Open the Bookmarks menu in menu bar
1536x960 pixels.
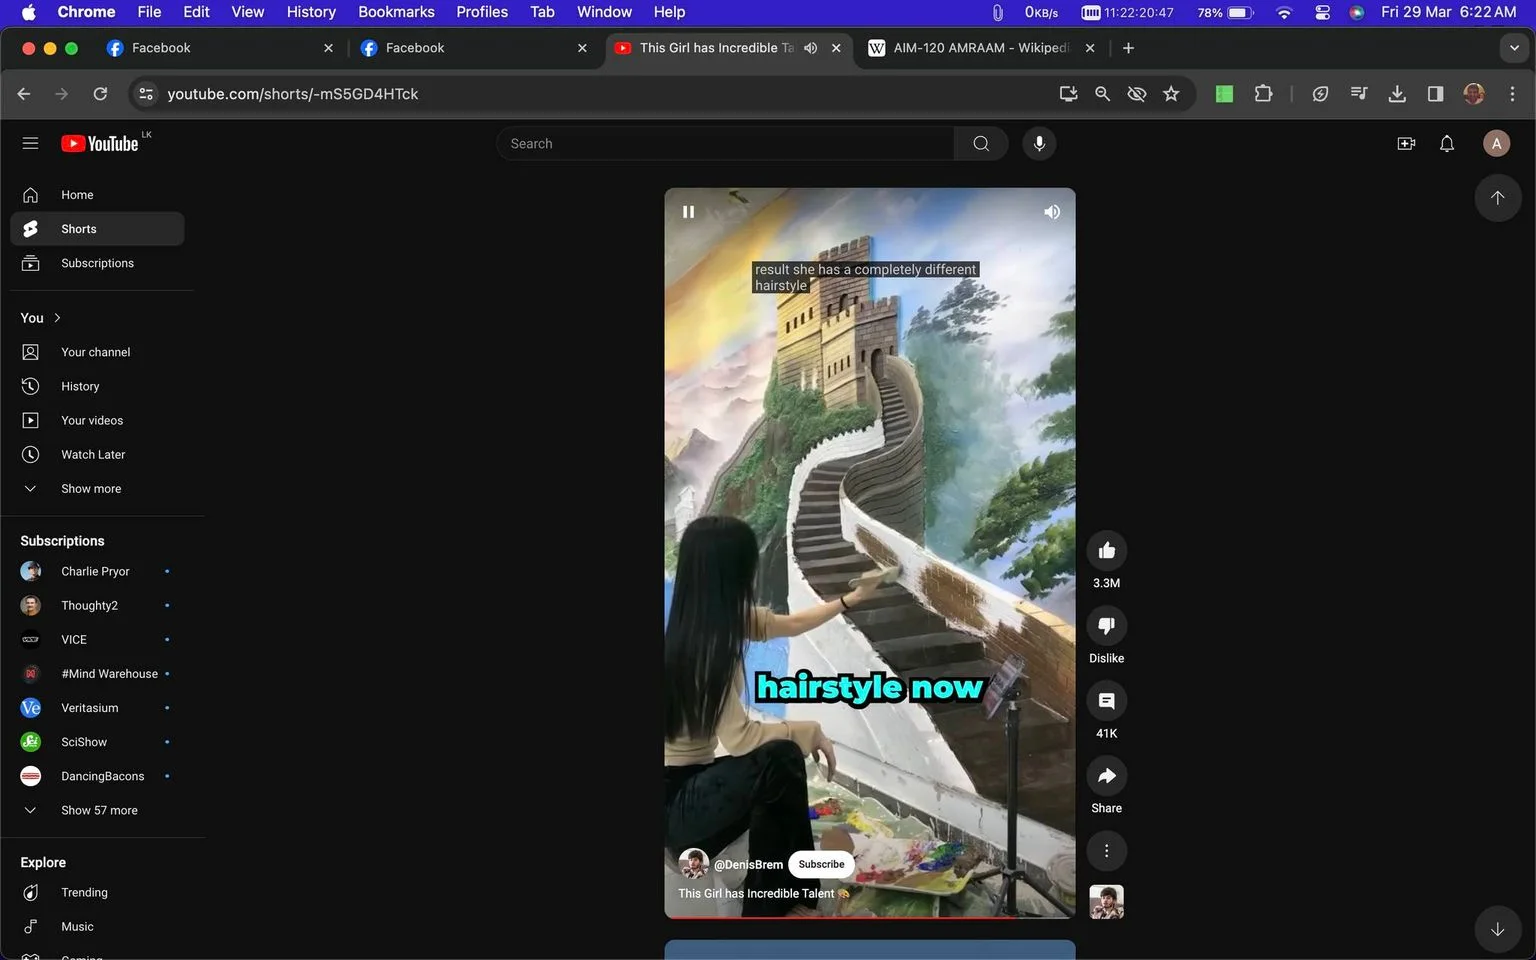tap(396, 12)
